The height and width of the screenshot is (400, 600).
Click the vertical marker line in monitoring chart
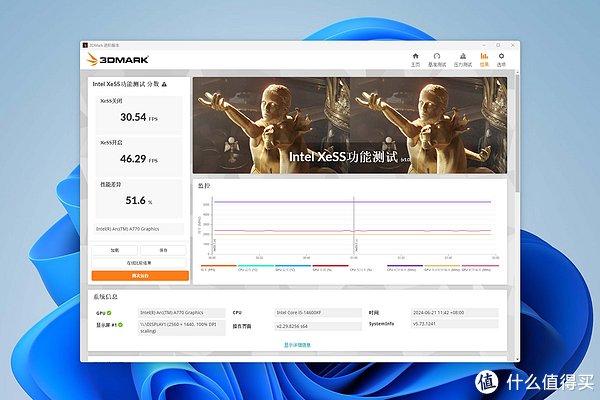[x=354, y=226]
